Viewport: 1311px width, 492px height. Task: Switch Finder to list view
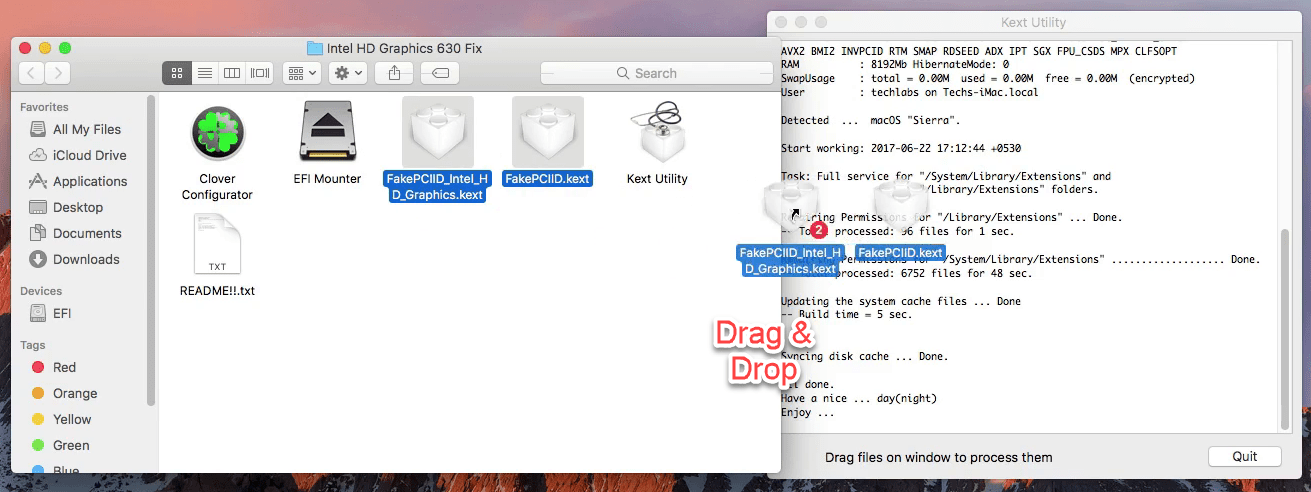[205, 73]
